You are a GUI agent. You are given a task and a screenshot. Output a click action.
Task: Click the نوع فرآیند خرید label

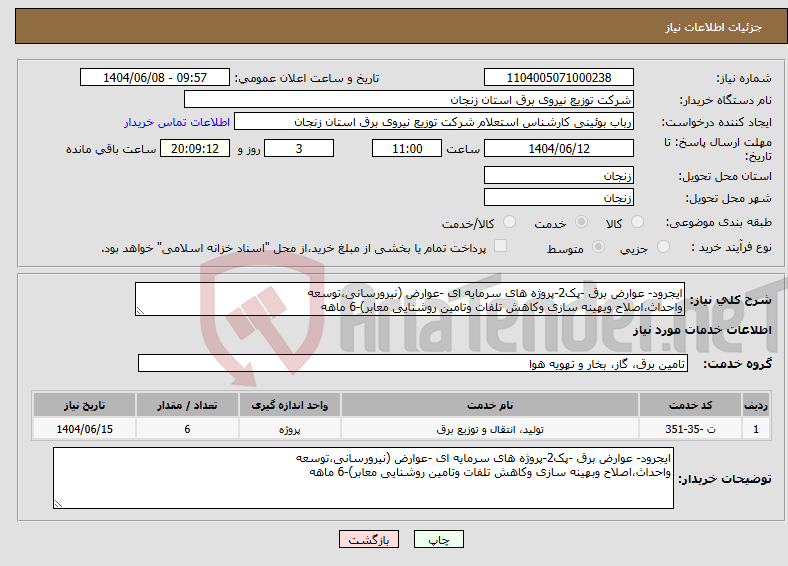click(731, 247)
